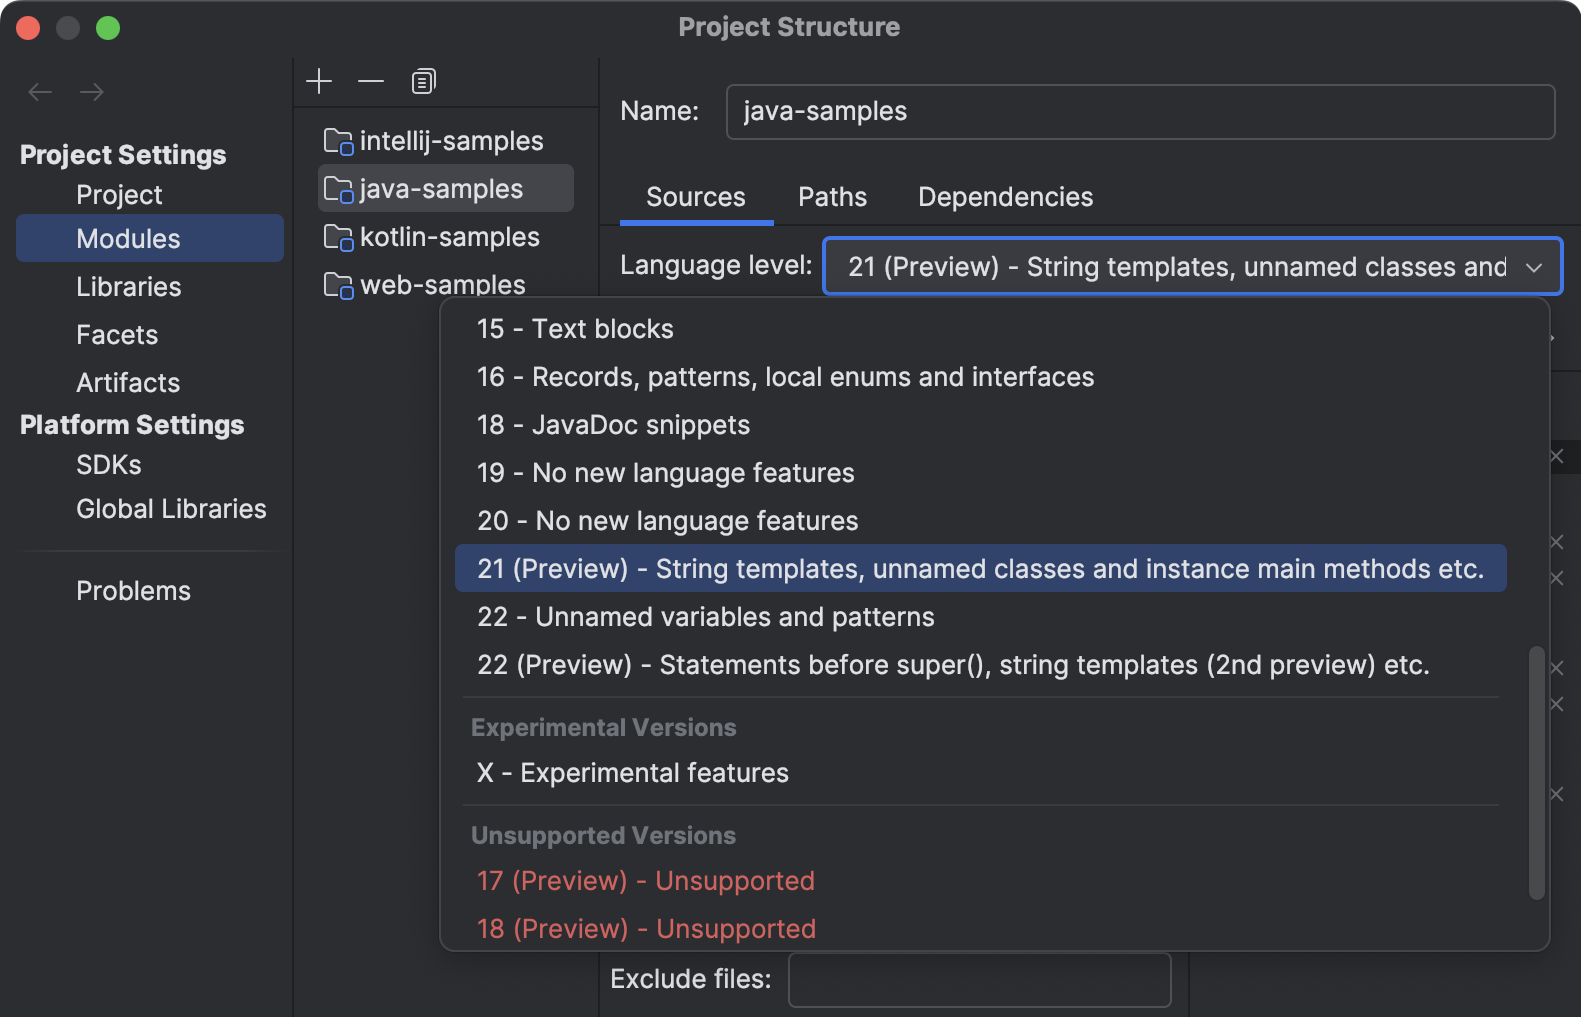1581x1017 pixels.
Task: Select the intellij-samples module folder icon
Action: (338, 142)
